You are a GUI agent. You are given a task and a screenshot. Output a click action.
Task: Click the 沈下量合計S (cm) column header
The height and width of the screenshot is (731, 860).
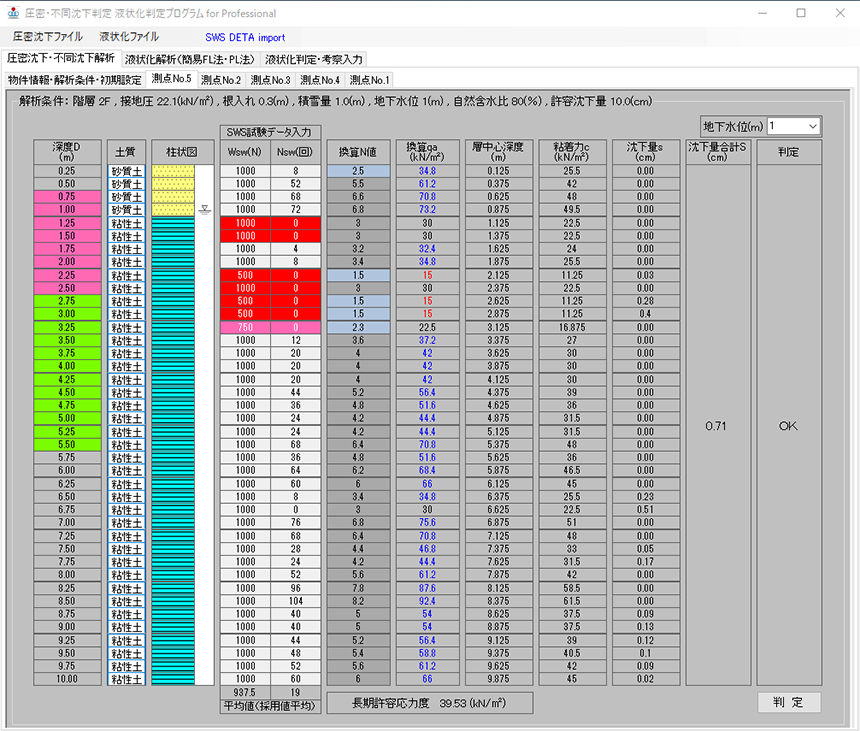pyautogui.click(x=718, y=152)
